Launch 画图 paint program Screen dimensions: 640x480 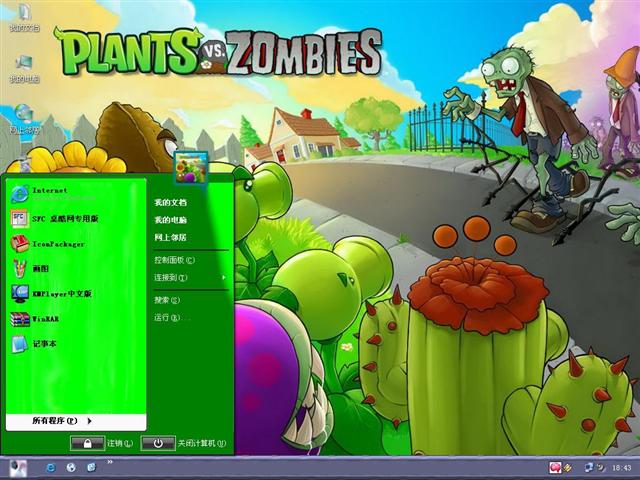(x=76, y=269)
